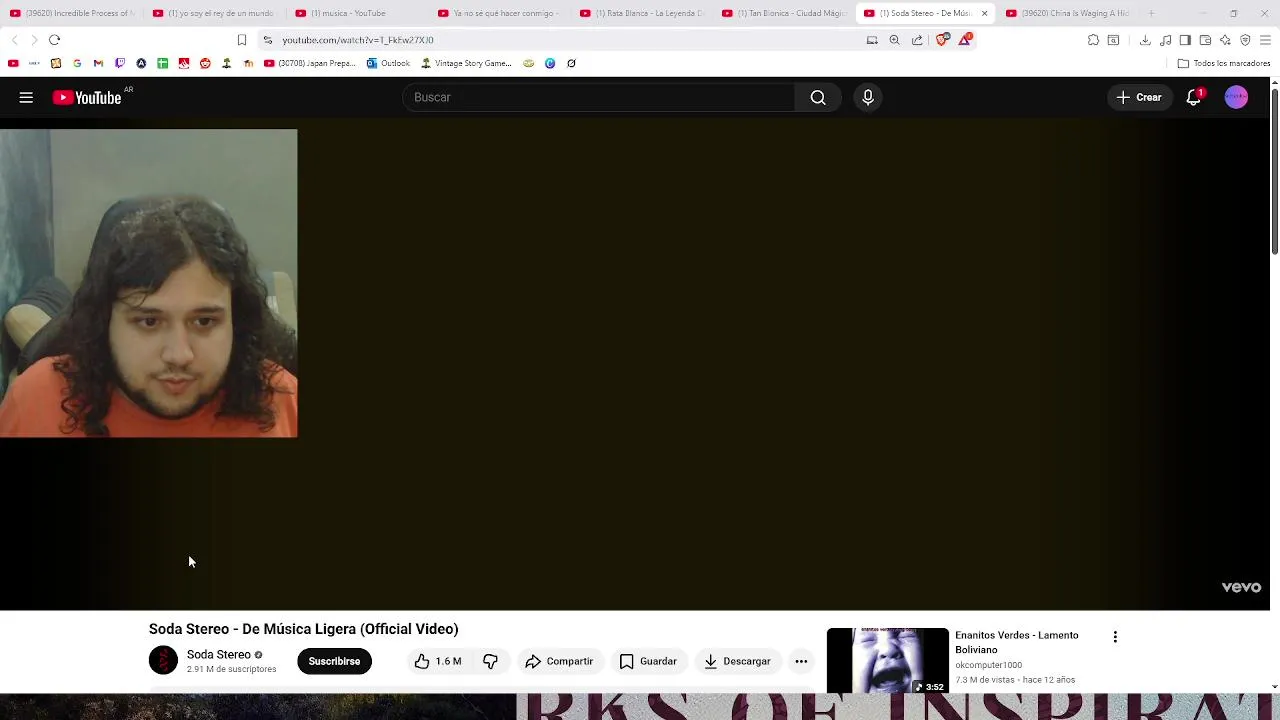Dislike the video with thumbs-down
Image resolution: width=1280 pixels, height=720 pixels.
click(490, 661)
